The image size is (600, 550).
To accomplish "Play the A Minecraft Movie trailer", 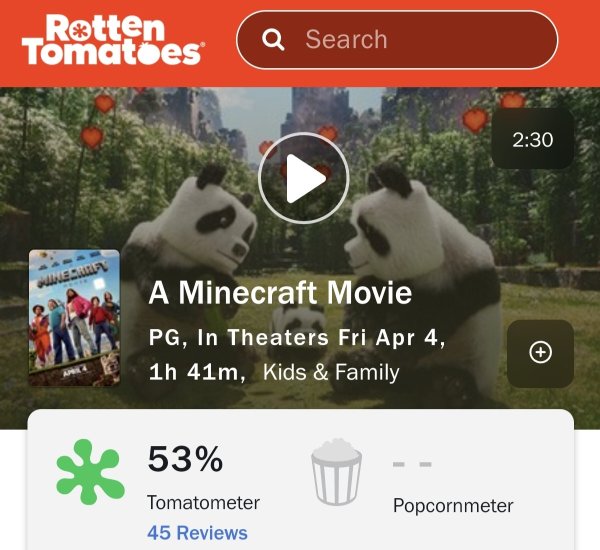I will 303,178.
